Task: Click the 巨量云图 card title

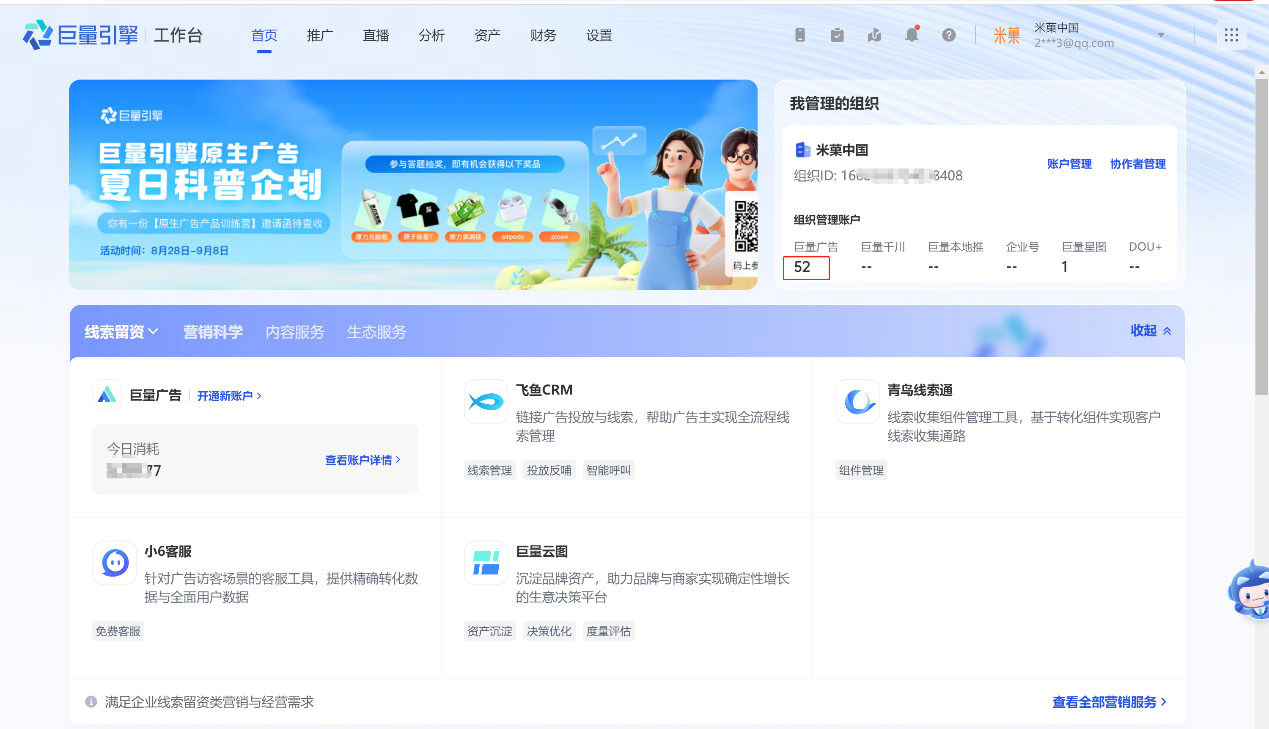Action: point(542,551)
